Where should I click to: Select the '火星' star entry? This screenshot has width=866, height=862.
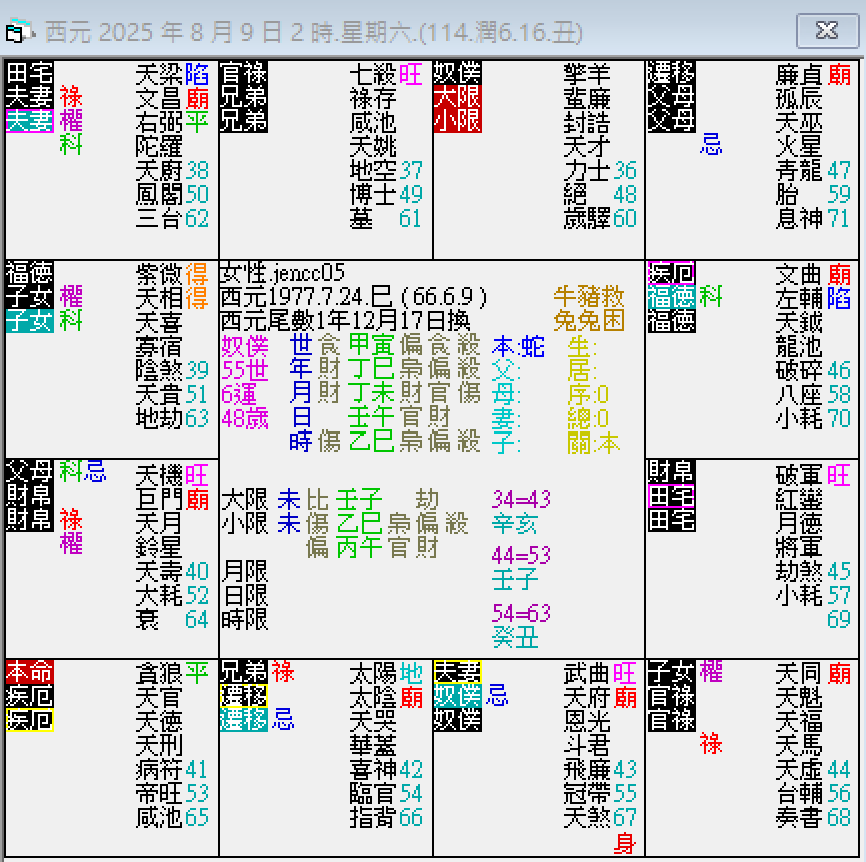[x=799, y=146]
